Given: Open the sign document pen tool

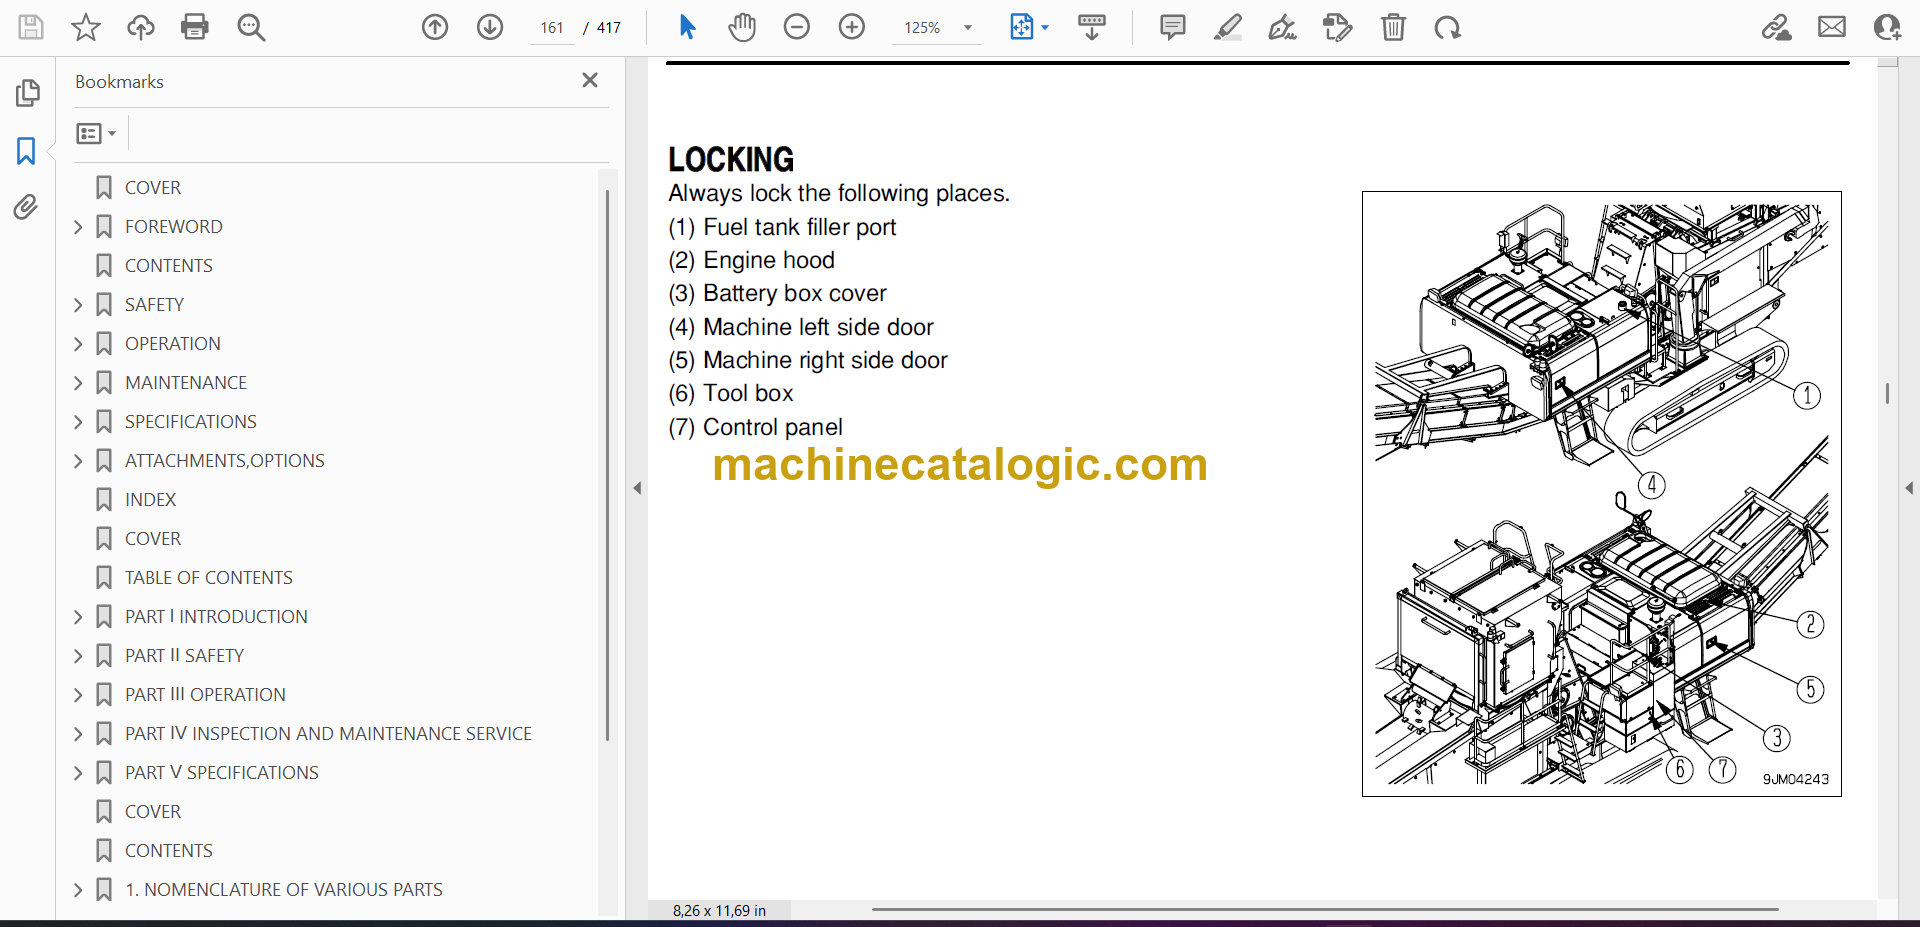Looking at the screenshot, I should click(1282, 27).
